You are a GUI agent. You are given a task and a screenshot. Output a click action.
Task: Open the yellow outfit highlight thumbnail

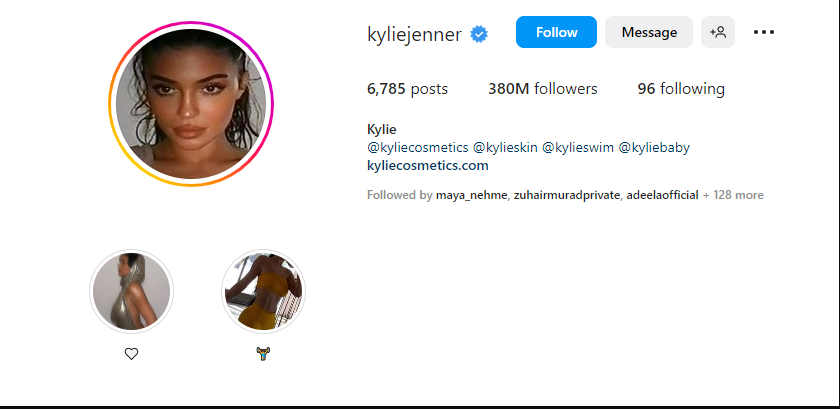coord(263,292)
